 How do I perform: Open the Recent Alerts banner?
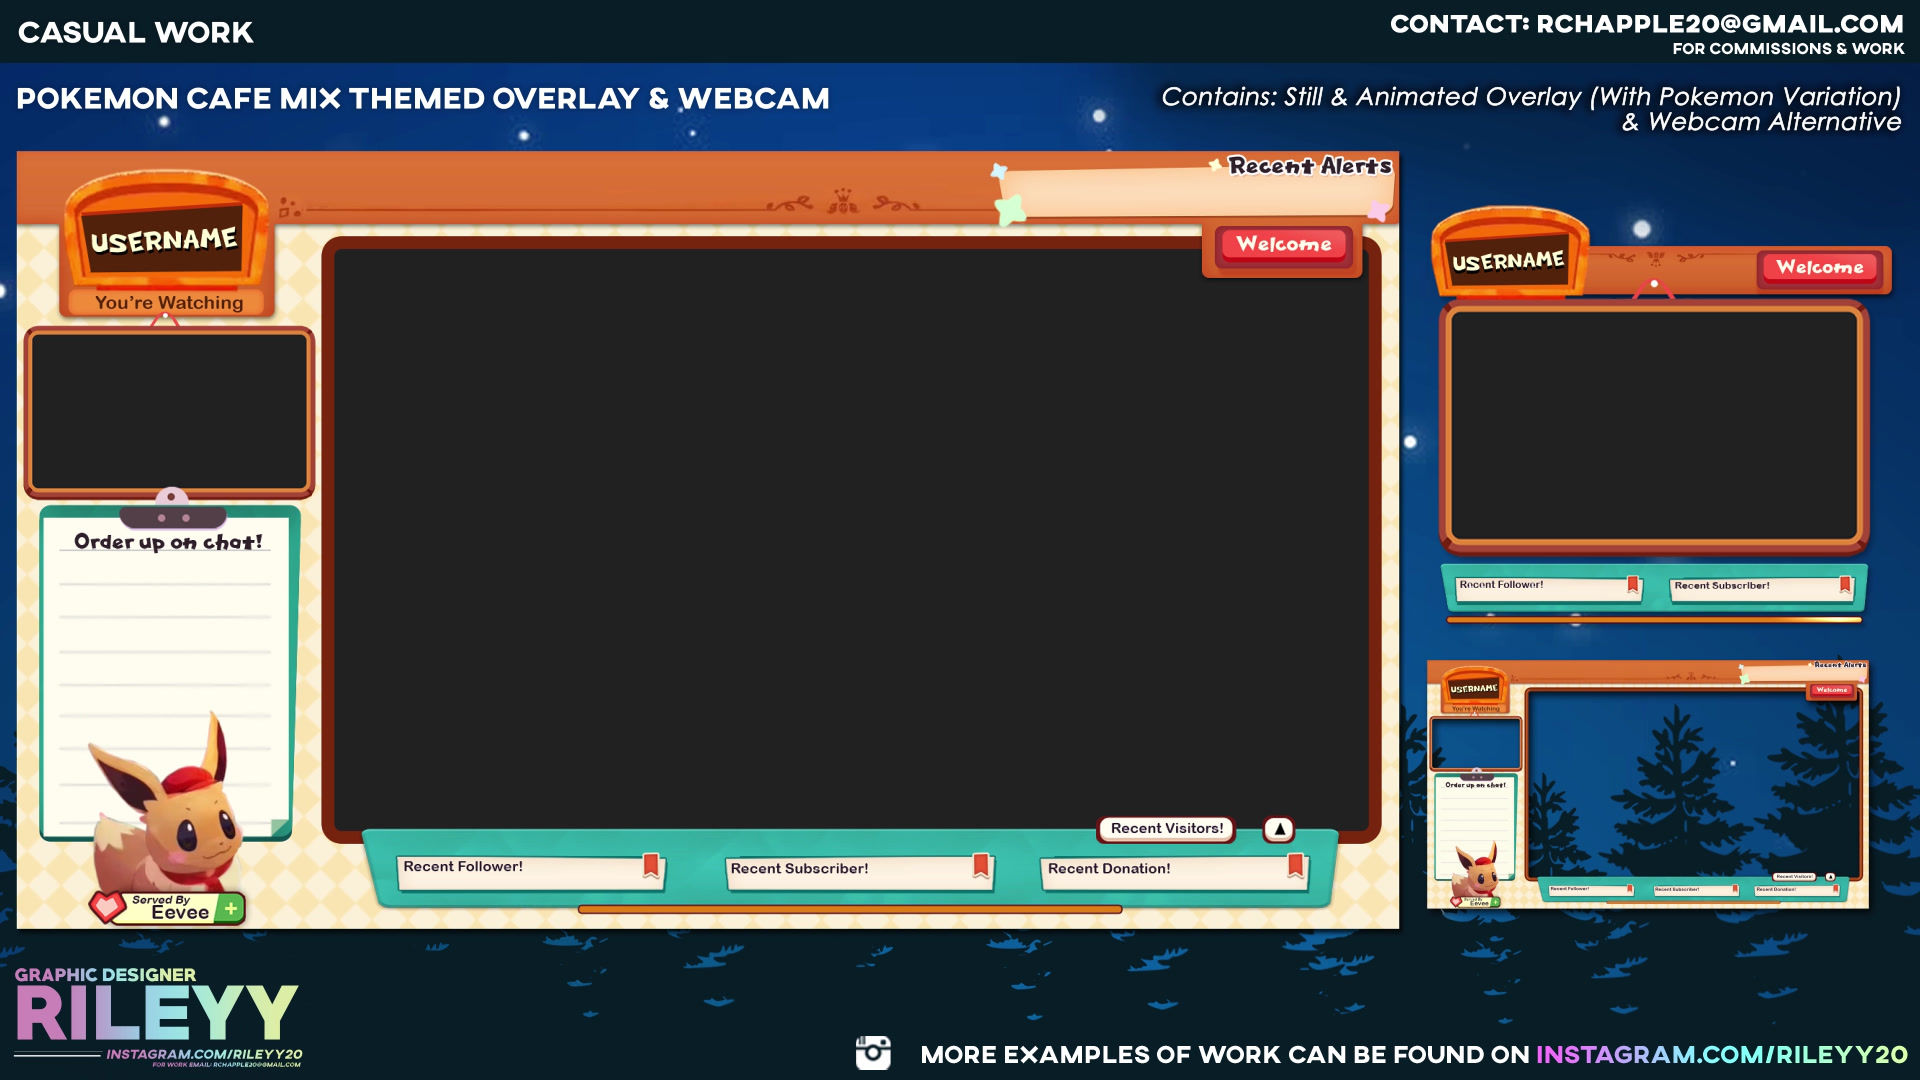[1308, 166]
